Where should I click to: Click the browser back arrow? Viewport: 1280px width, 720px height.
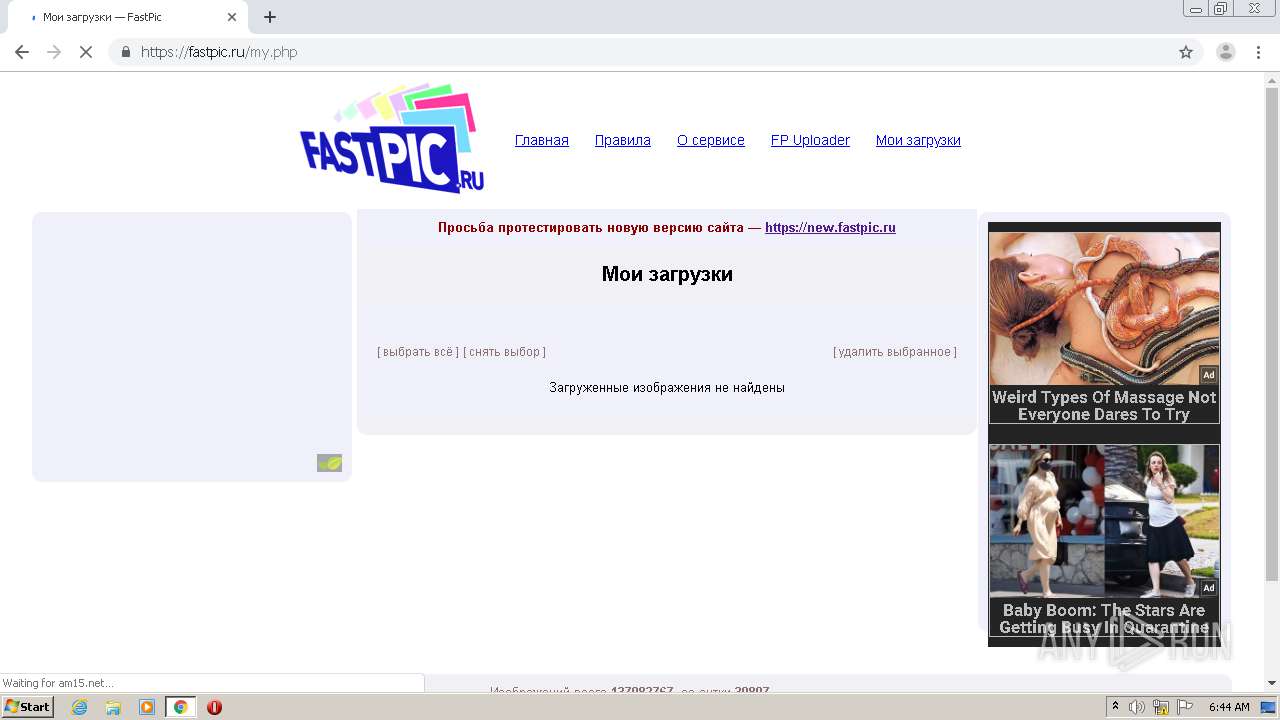pyautogui.click(x=22, y=52)
